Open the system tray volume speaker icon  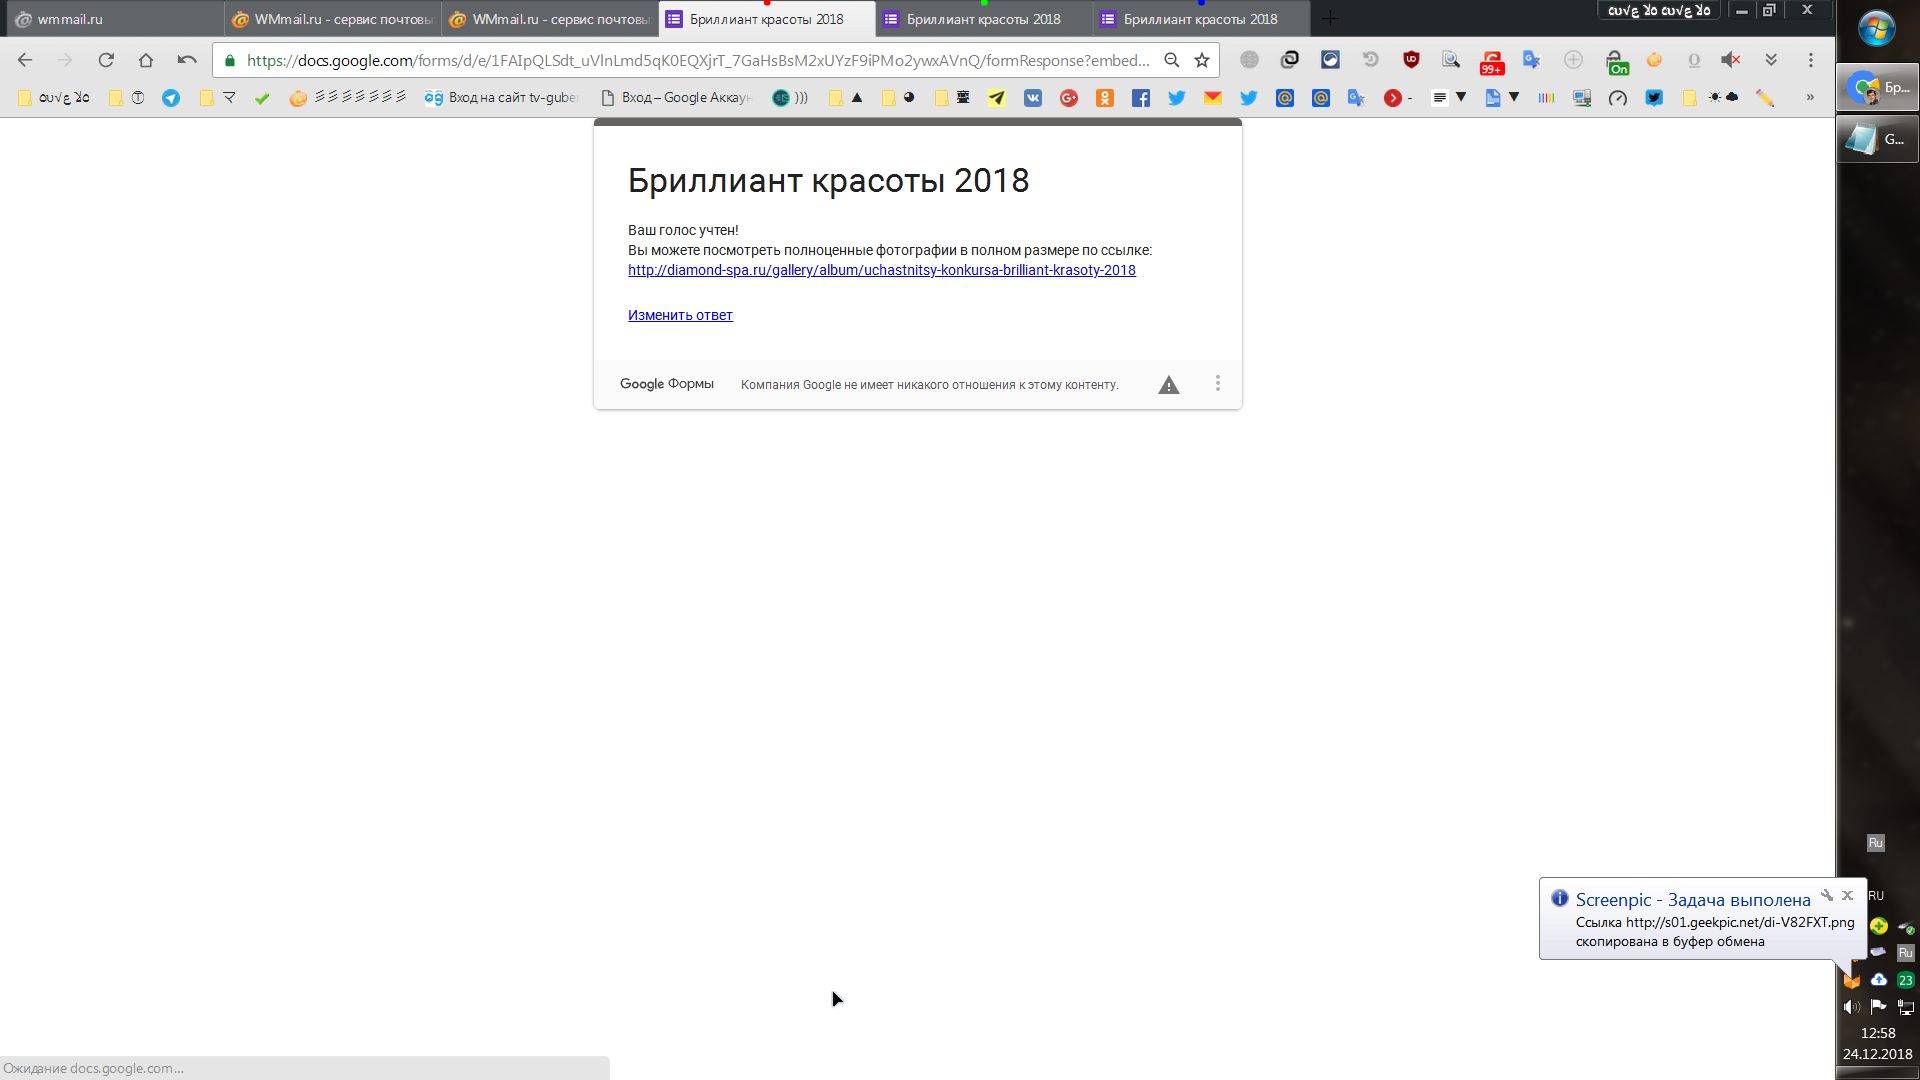(x=1851, y=1007)
